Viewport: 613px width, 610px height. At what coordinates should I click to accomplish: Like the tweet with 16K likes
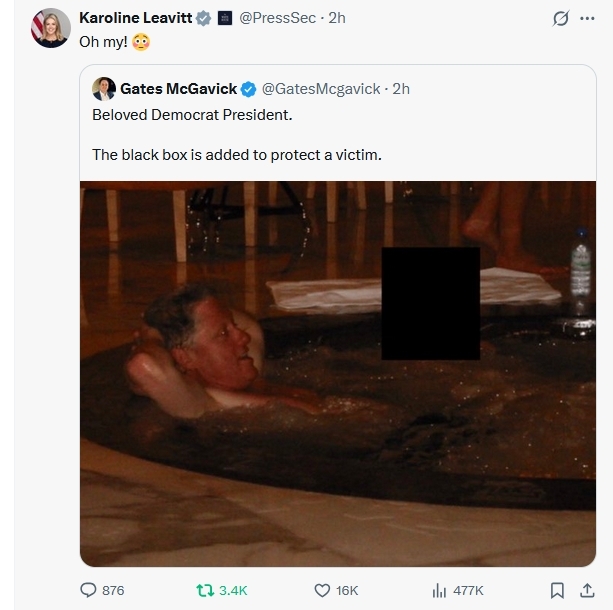click(323, 590)
